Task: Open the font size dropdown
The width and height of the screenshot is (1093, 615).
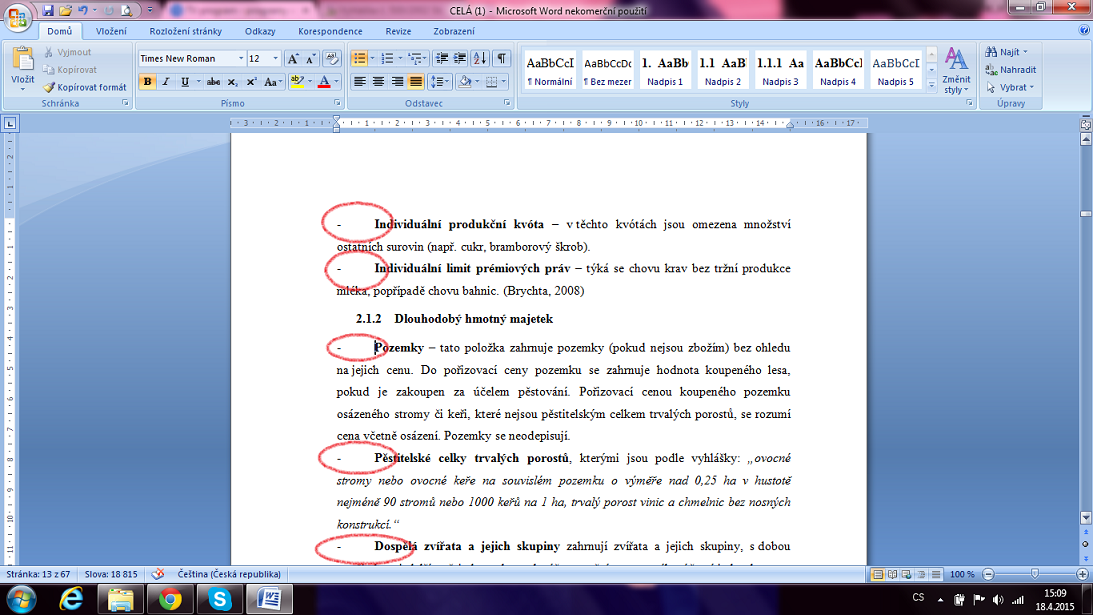Action: [275, 59]
